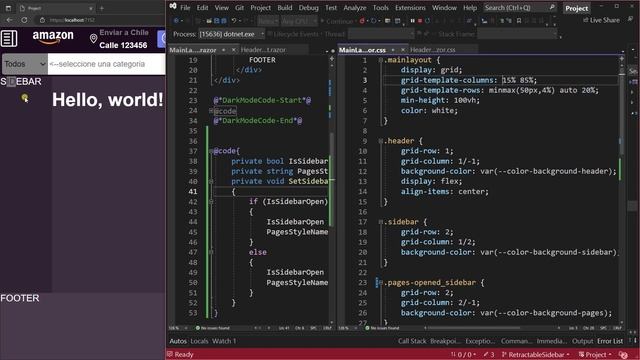Collapse the @code block at line 37

(211, 151)
